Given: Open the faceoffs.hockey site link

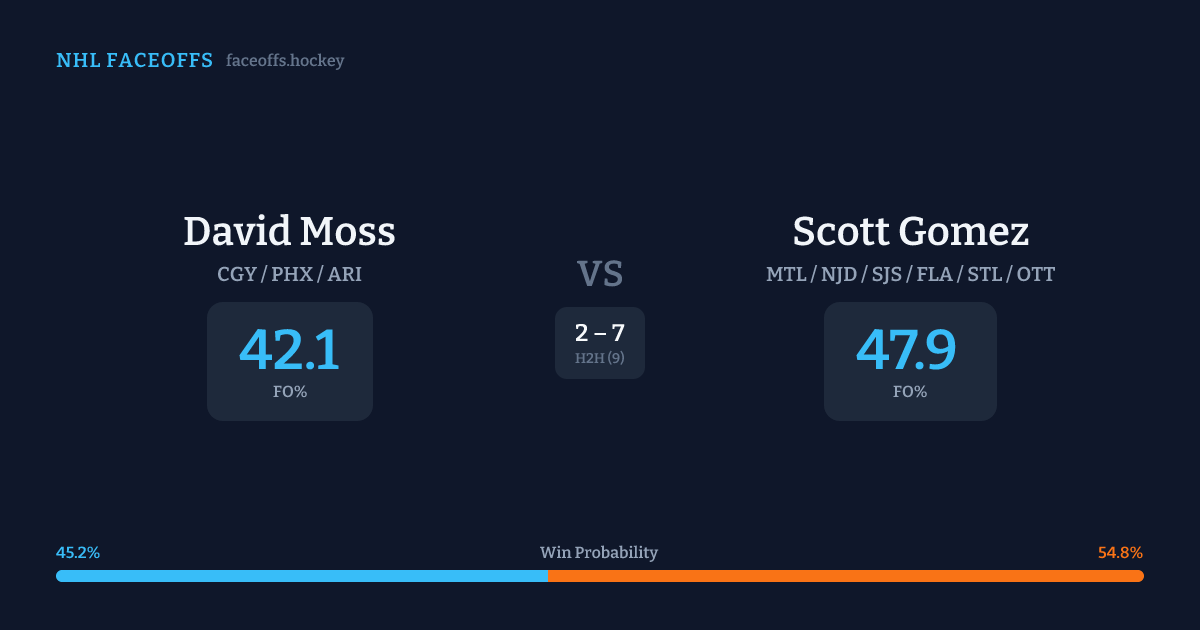Looking at the screenshot, I should coord(285,61).
